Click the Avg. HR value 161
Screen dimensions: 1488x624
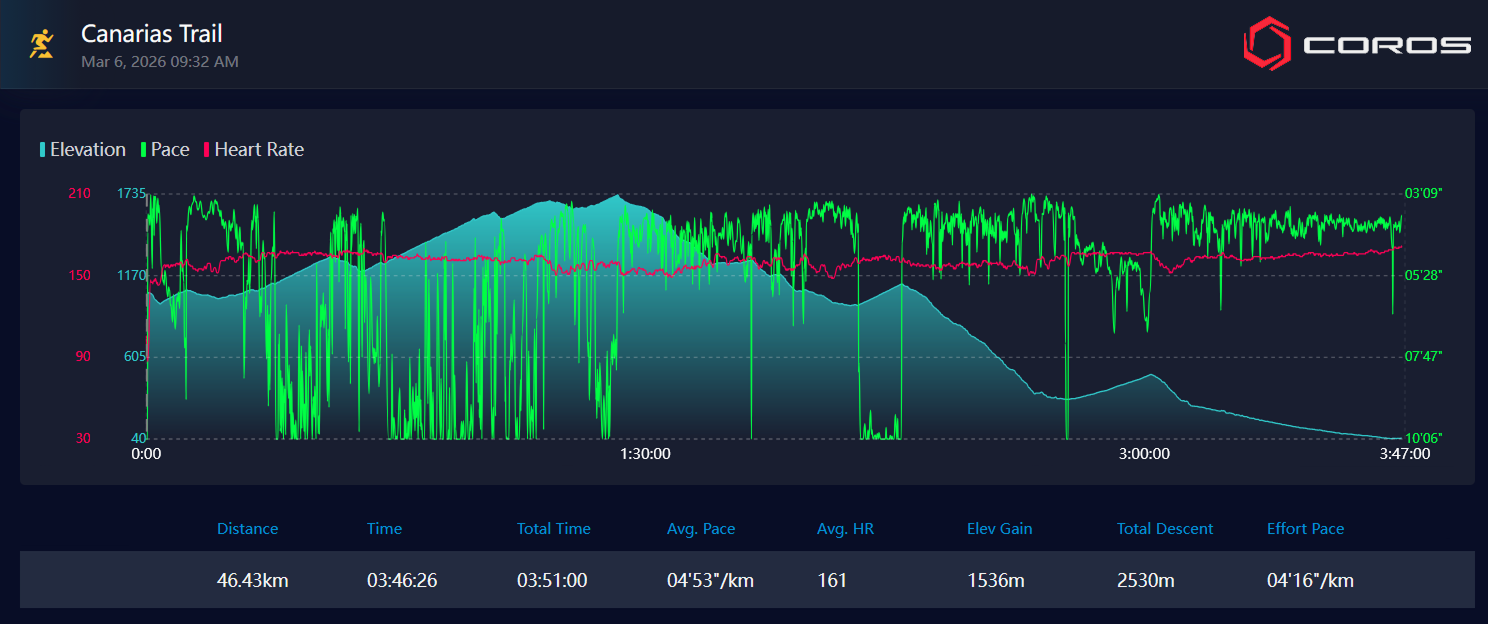point(832,580)
